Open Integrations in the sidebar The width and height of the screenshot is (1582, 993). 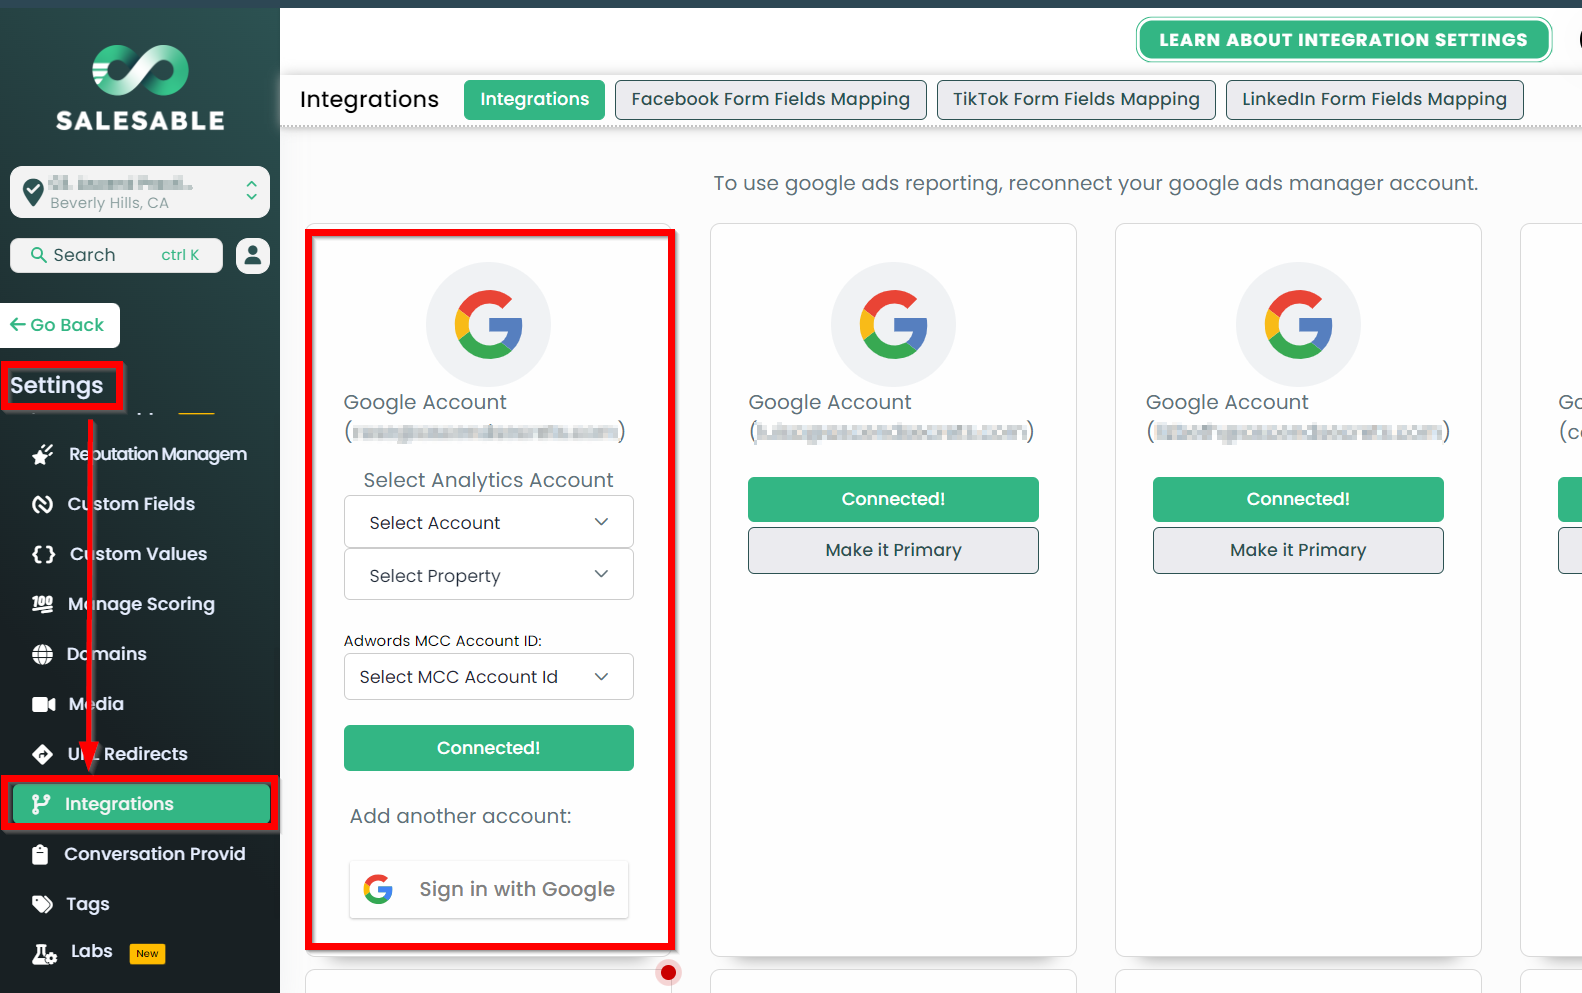140,804
